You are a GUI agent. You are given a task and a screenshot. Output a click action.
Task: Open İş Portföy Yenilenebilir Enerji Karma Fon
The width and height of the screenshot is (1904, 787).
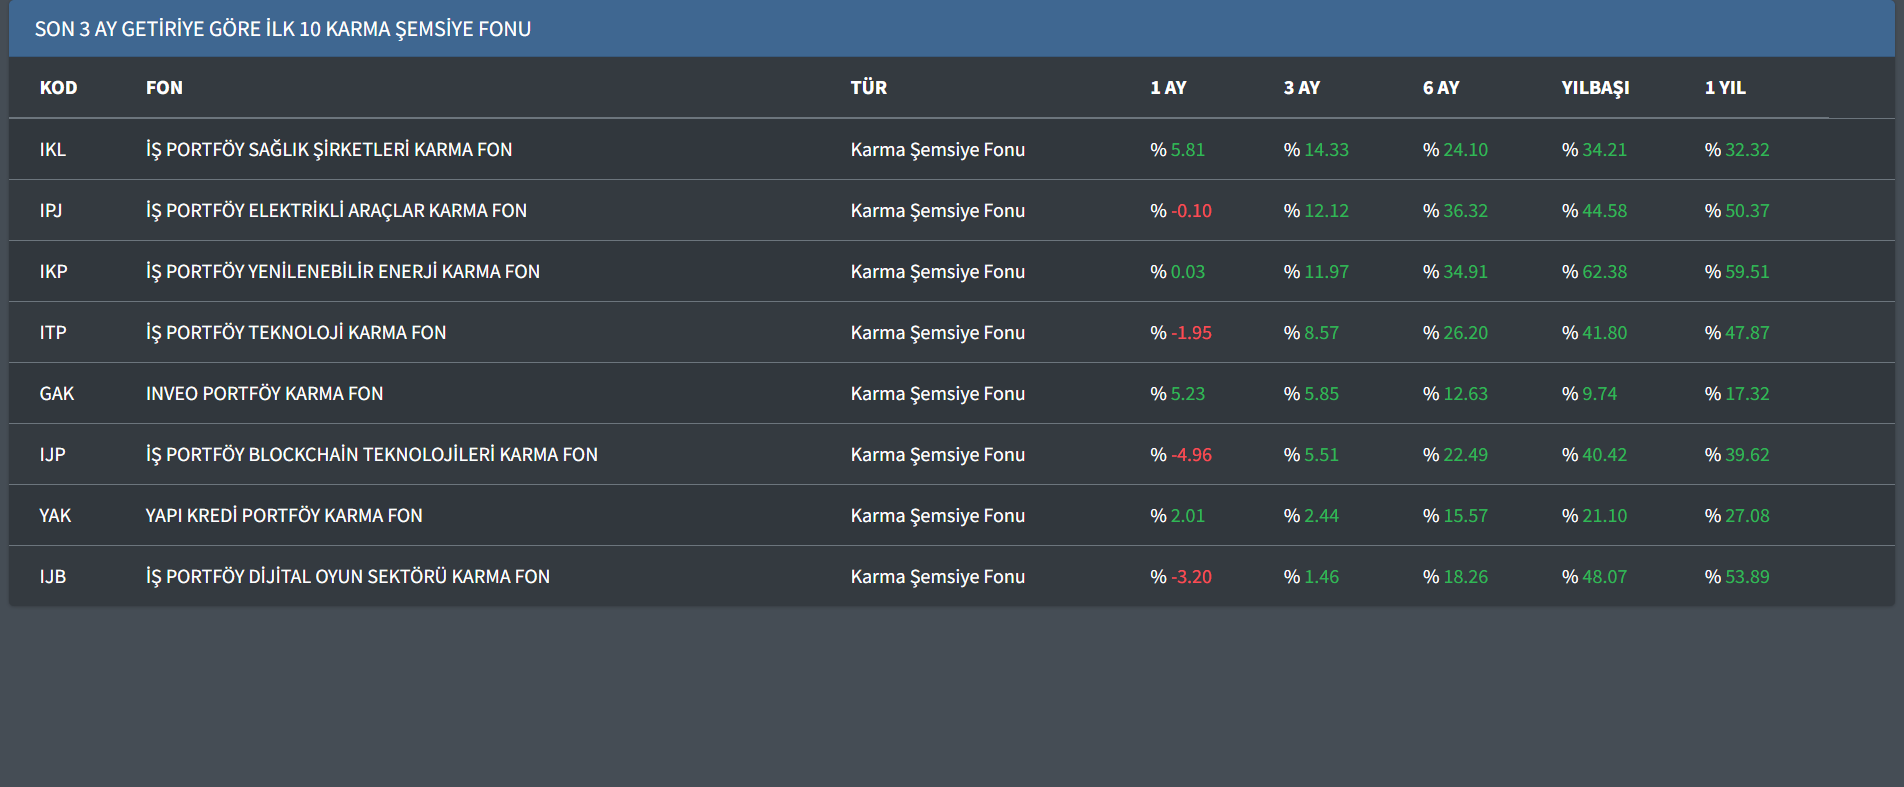pyautogui.click(x=342, y=272)
